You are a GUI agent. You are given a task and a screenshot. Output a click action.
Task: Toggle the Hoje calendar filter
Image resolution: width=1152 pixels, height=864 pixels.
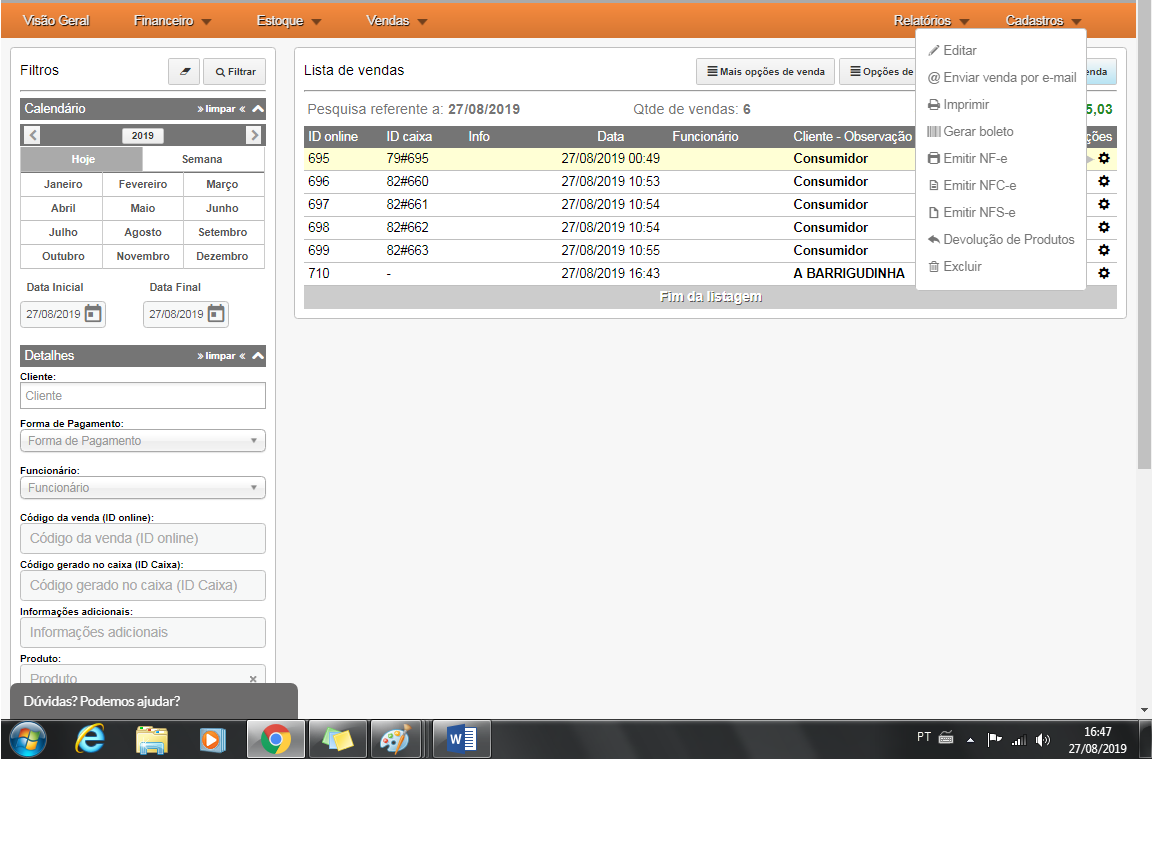click(82, 160)
